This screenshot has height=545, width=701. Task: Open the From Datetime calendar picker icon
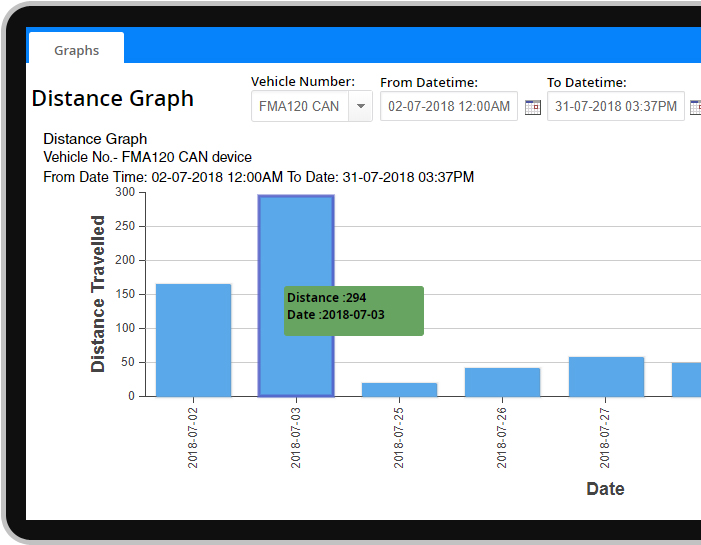[533, 107]
